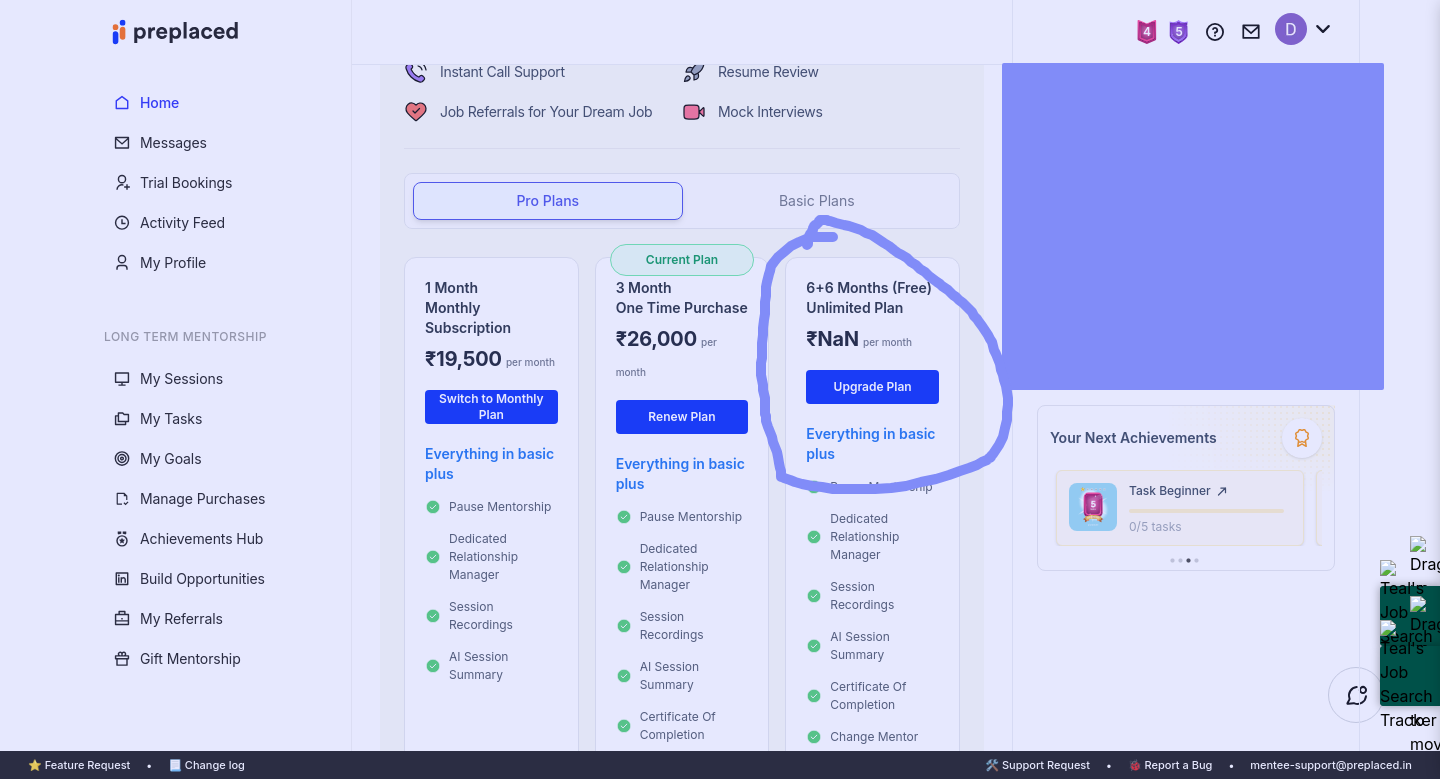Click the Renew Plan button
This screenshot has width=1440, height=779.
682,417
